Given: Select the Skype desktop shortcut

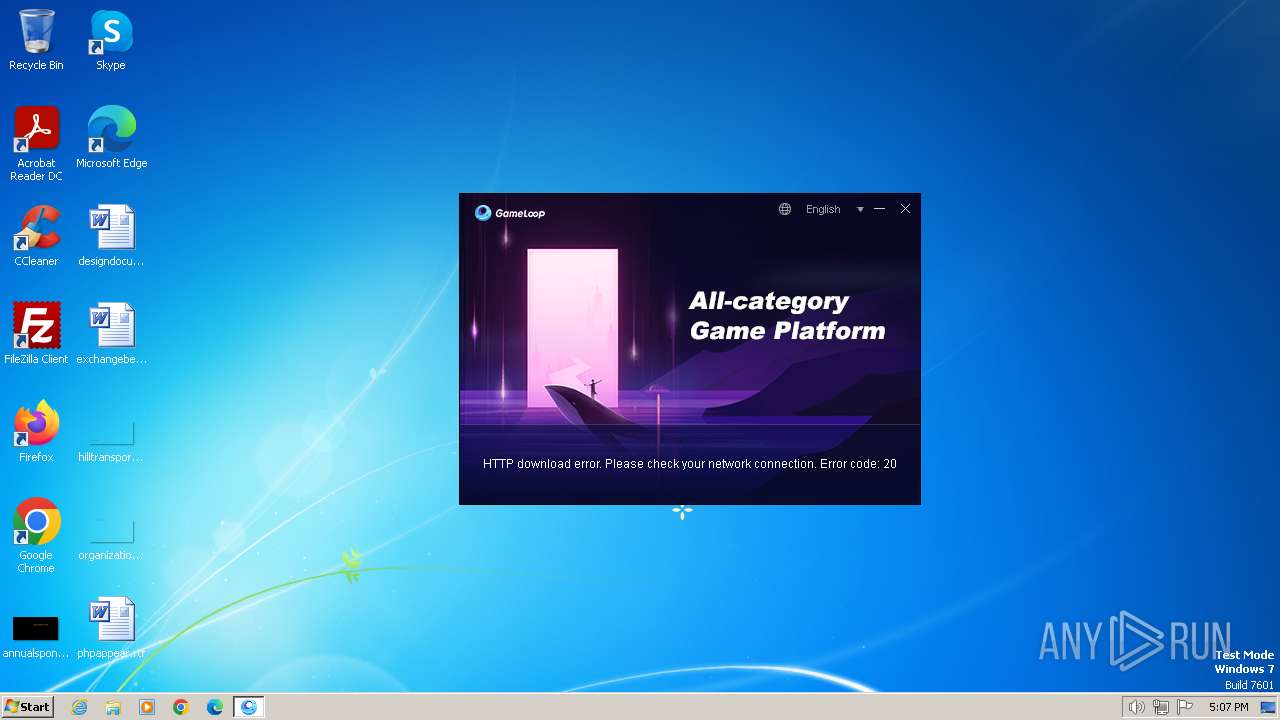Looking at the screenshot, I should (111, 40).
